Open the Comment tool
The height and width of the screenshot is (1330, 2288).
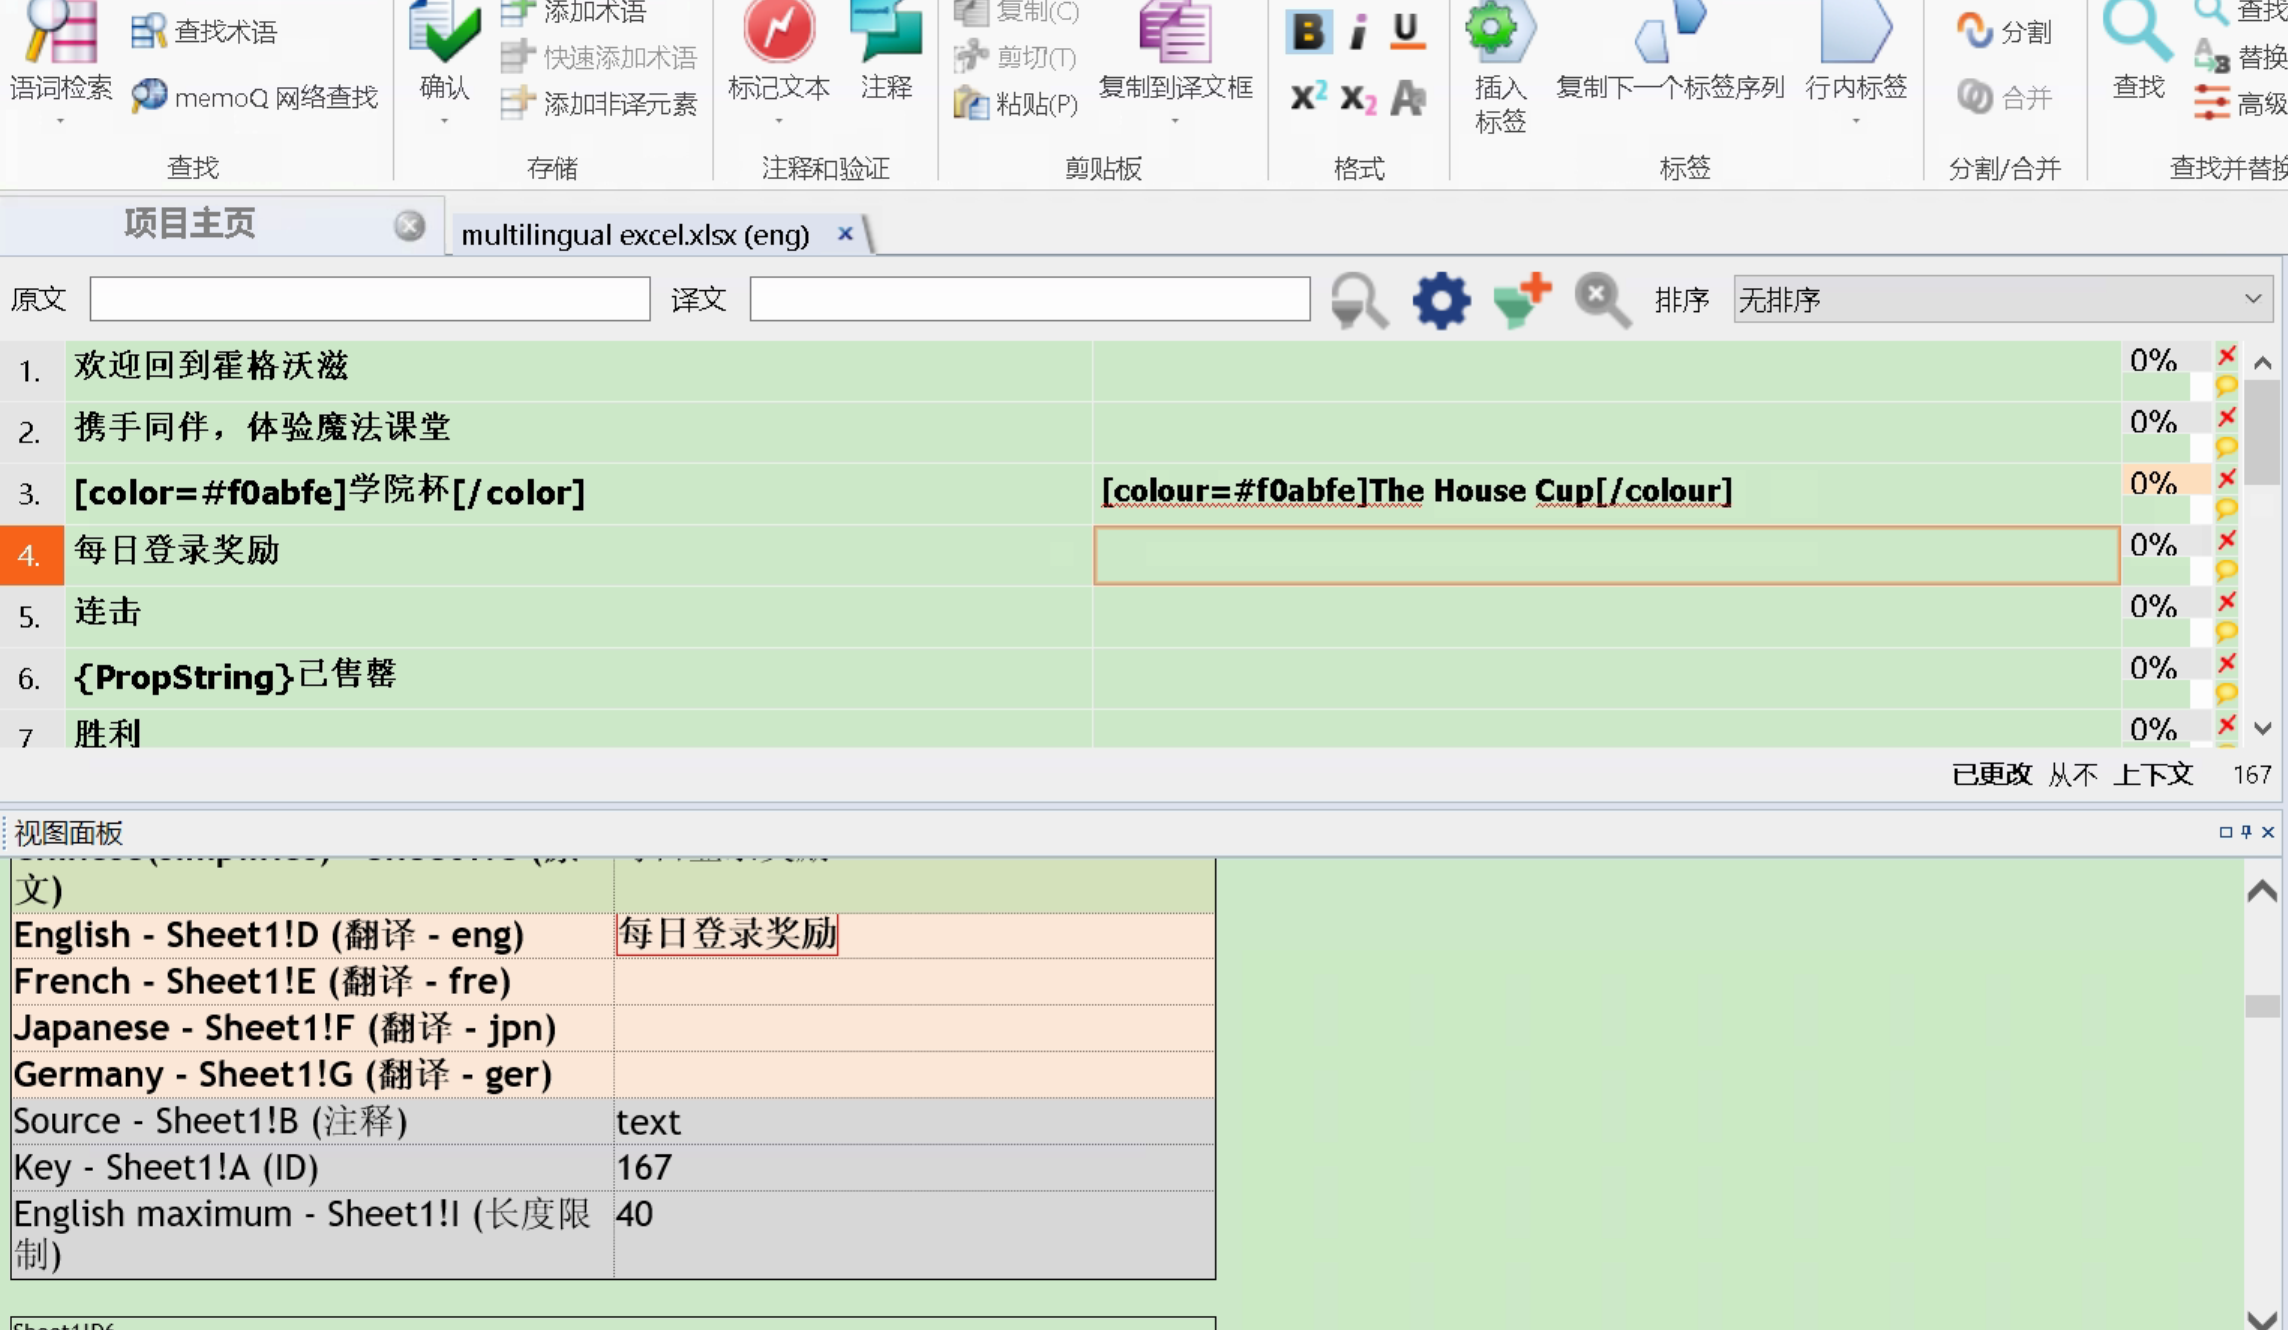pos(885,30)
